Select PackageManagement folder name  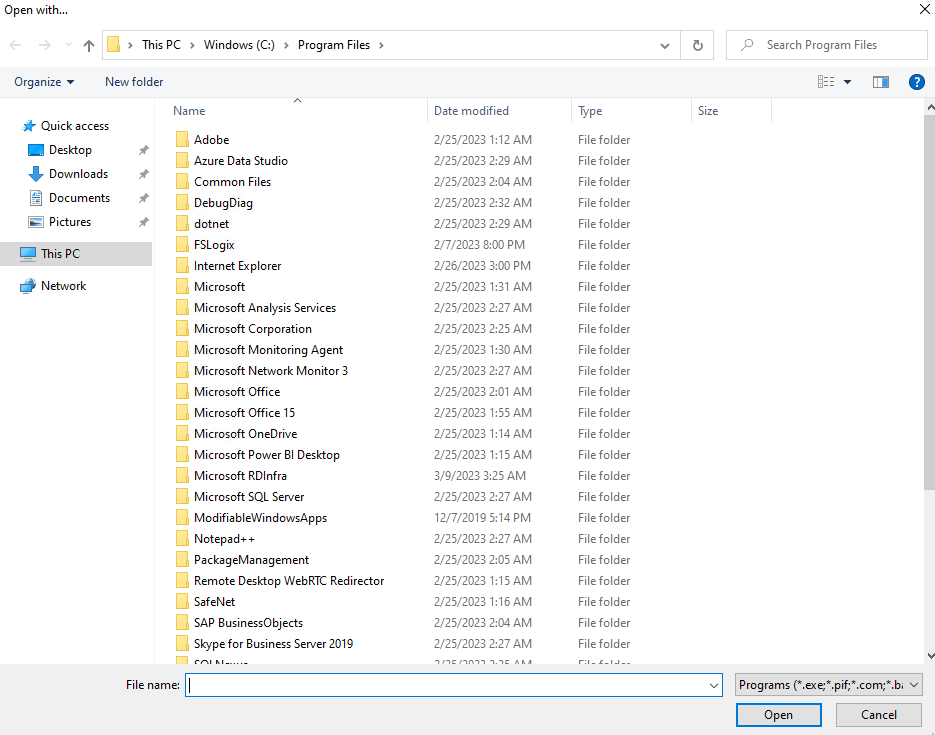tap(251, 560)
